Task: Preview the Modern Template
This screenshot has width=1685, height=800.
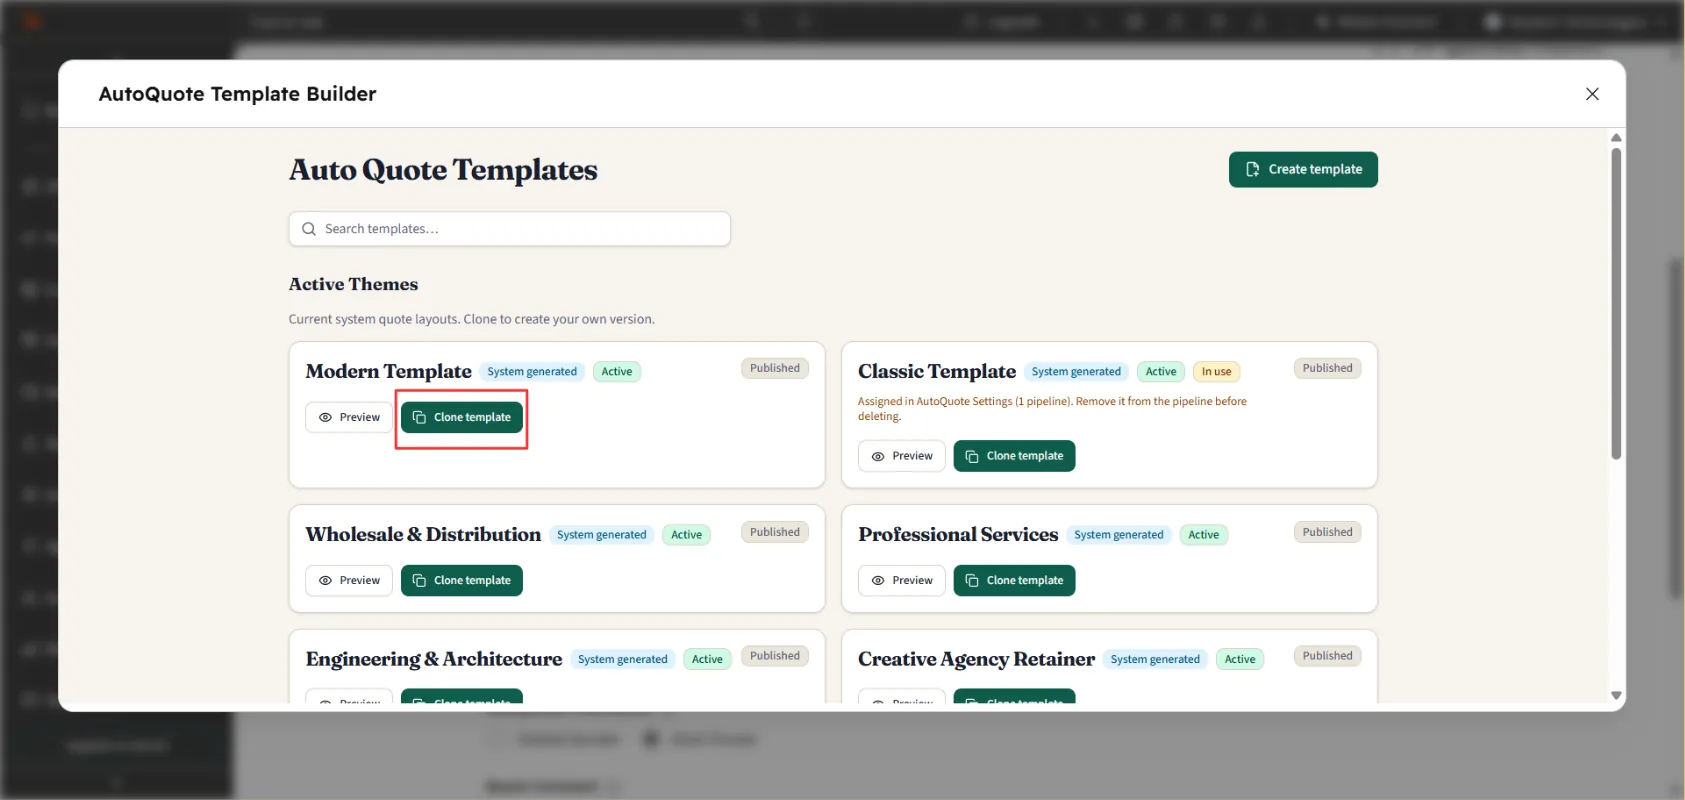Action: [x=349, y=417]
